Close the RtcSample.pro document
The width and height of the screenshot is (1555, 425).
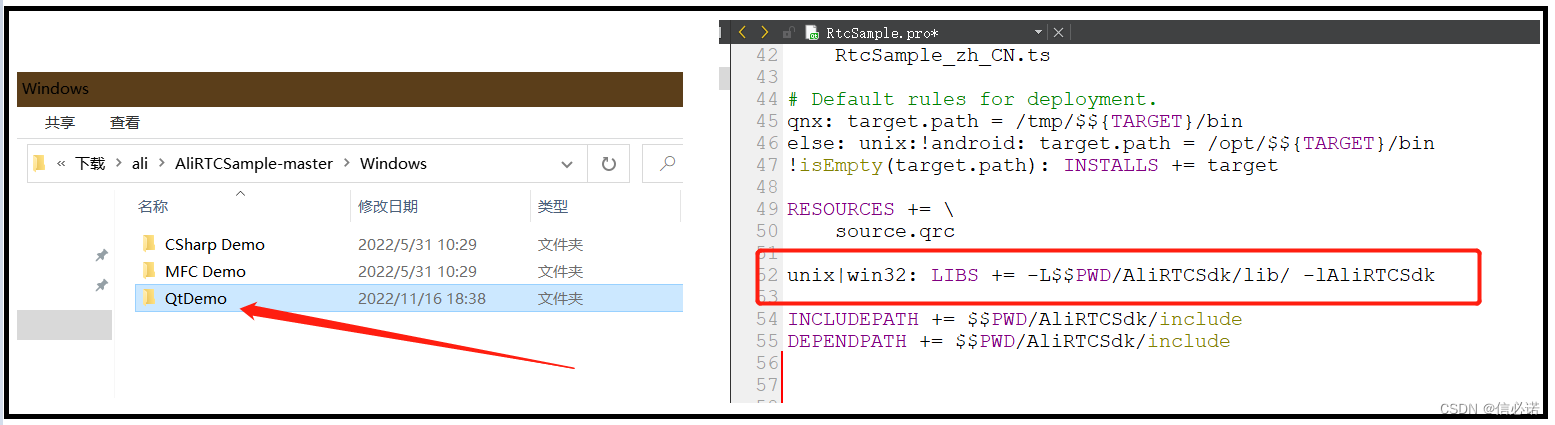pos(1058,32)
